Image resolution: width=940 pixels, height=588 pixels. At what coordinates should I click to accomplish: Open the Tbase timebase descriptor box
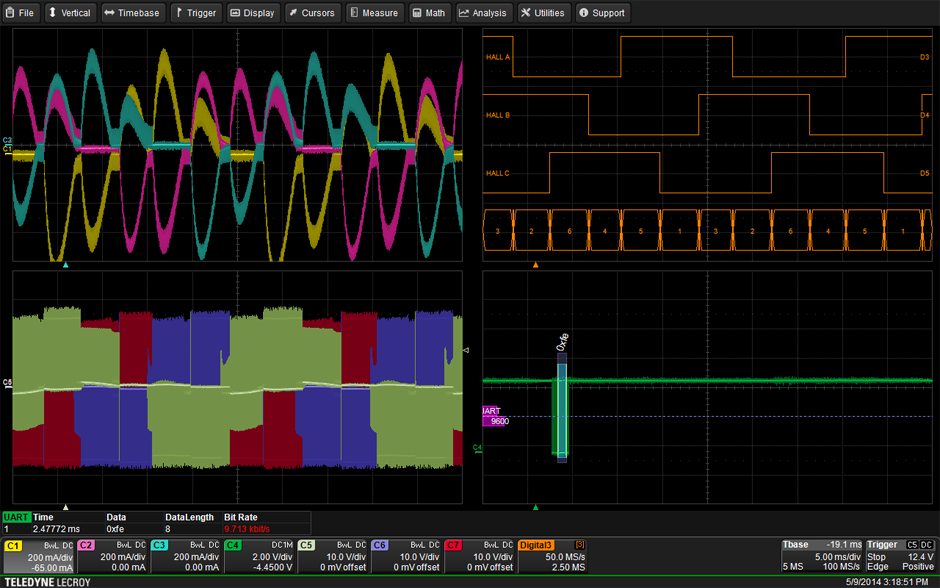pos(821,556)
